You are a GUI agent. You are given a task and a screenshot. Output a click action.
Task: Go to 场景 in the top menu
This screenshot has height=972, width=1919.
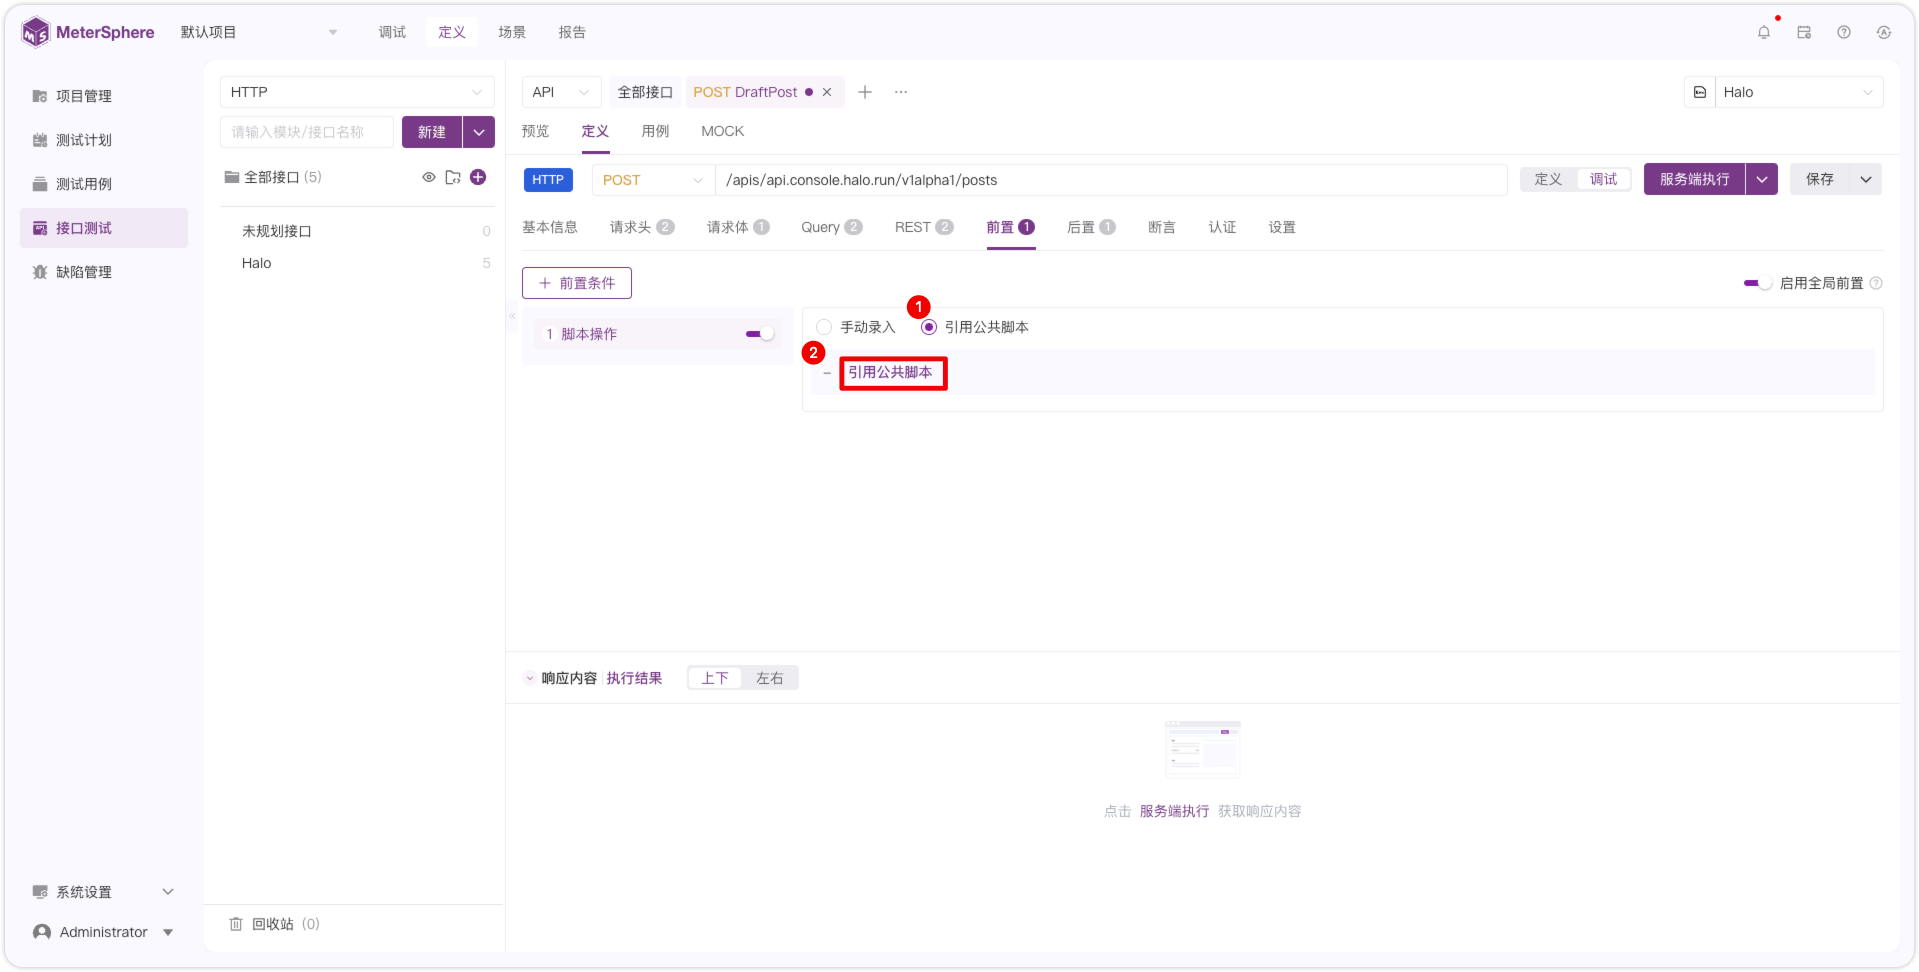point(512,32)
